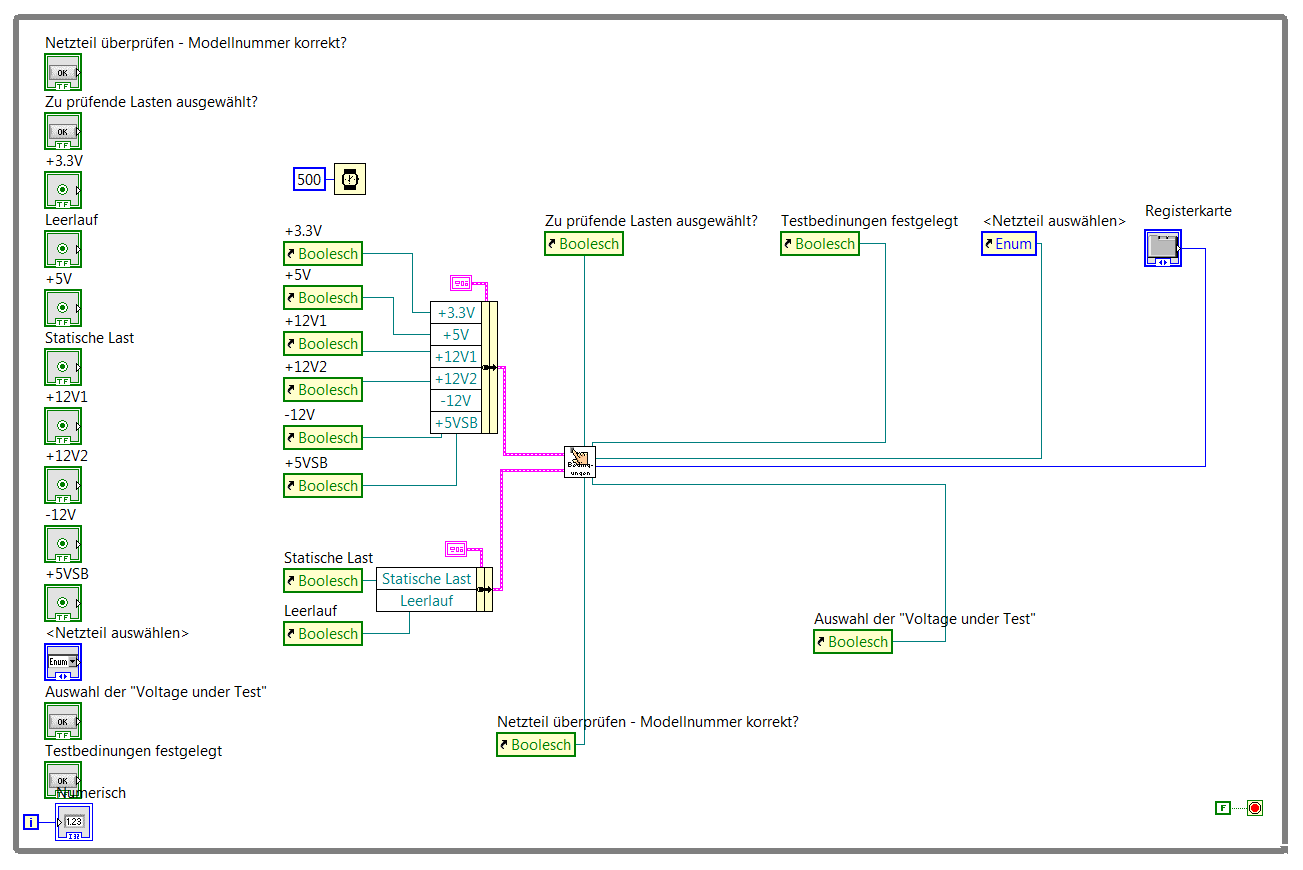
Task: Click the Testbedingungen festgelegt terminal on left
Action: pos(63,780)
